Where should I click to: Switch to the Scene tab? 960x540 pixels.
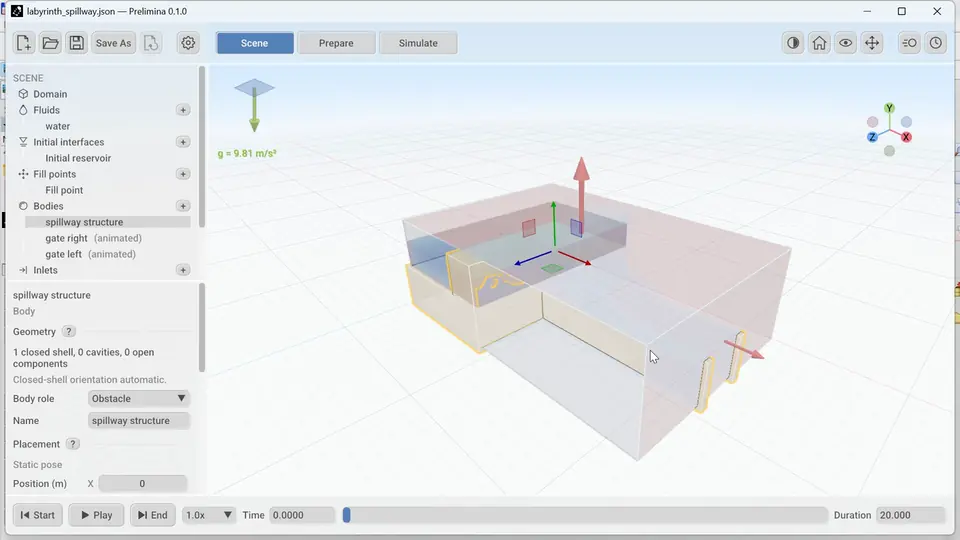(x=255, y=43)
